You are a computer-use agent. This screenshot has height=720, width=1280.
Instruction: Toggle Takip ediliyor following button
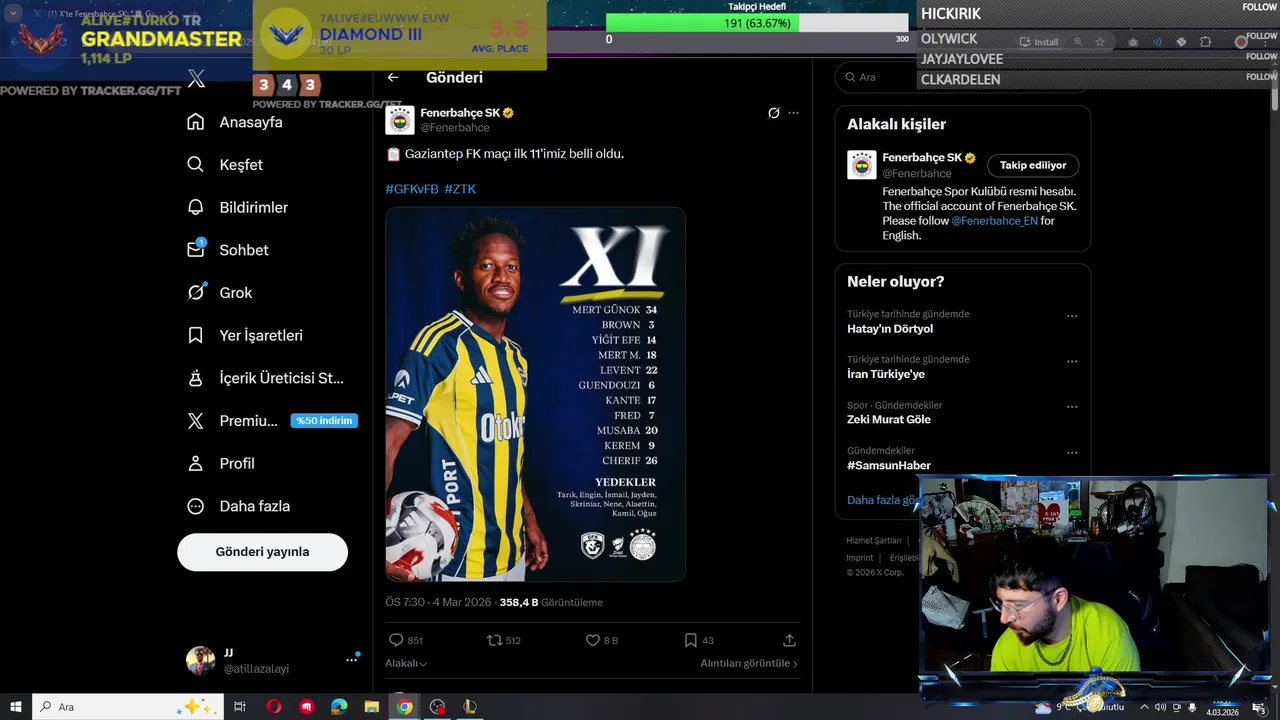[x=1033, y=165]
